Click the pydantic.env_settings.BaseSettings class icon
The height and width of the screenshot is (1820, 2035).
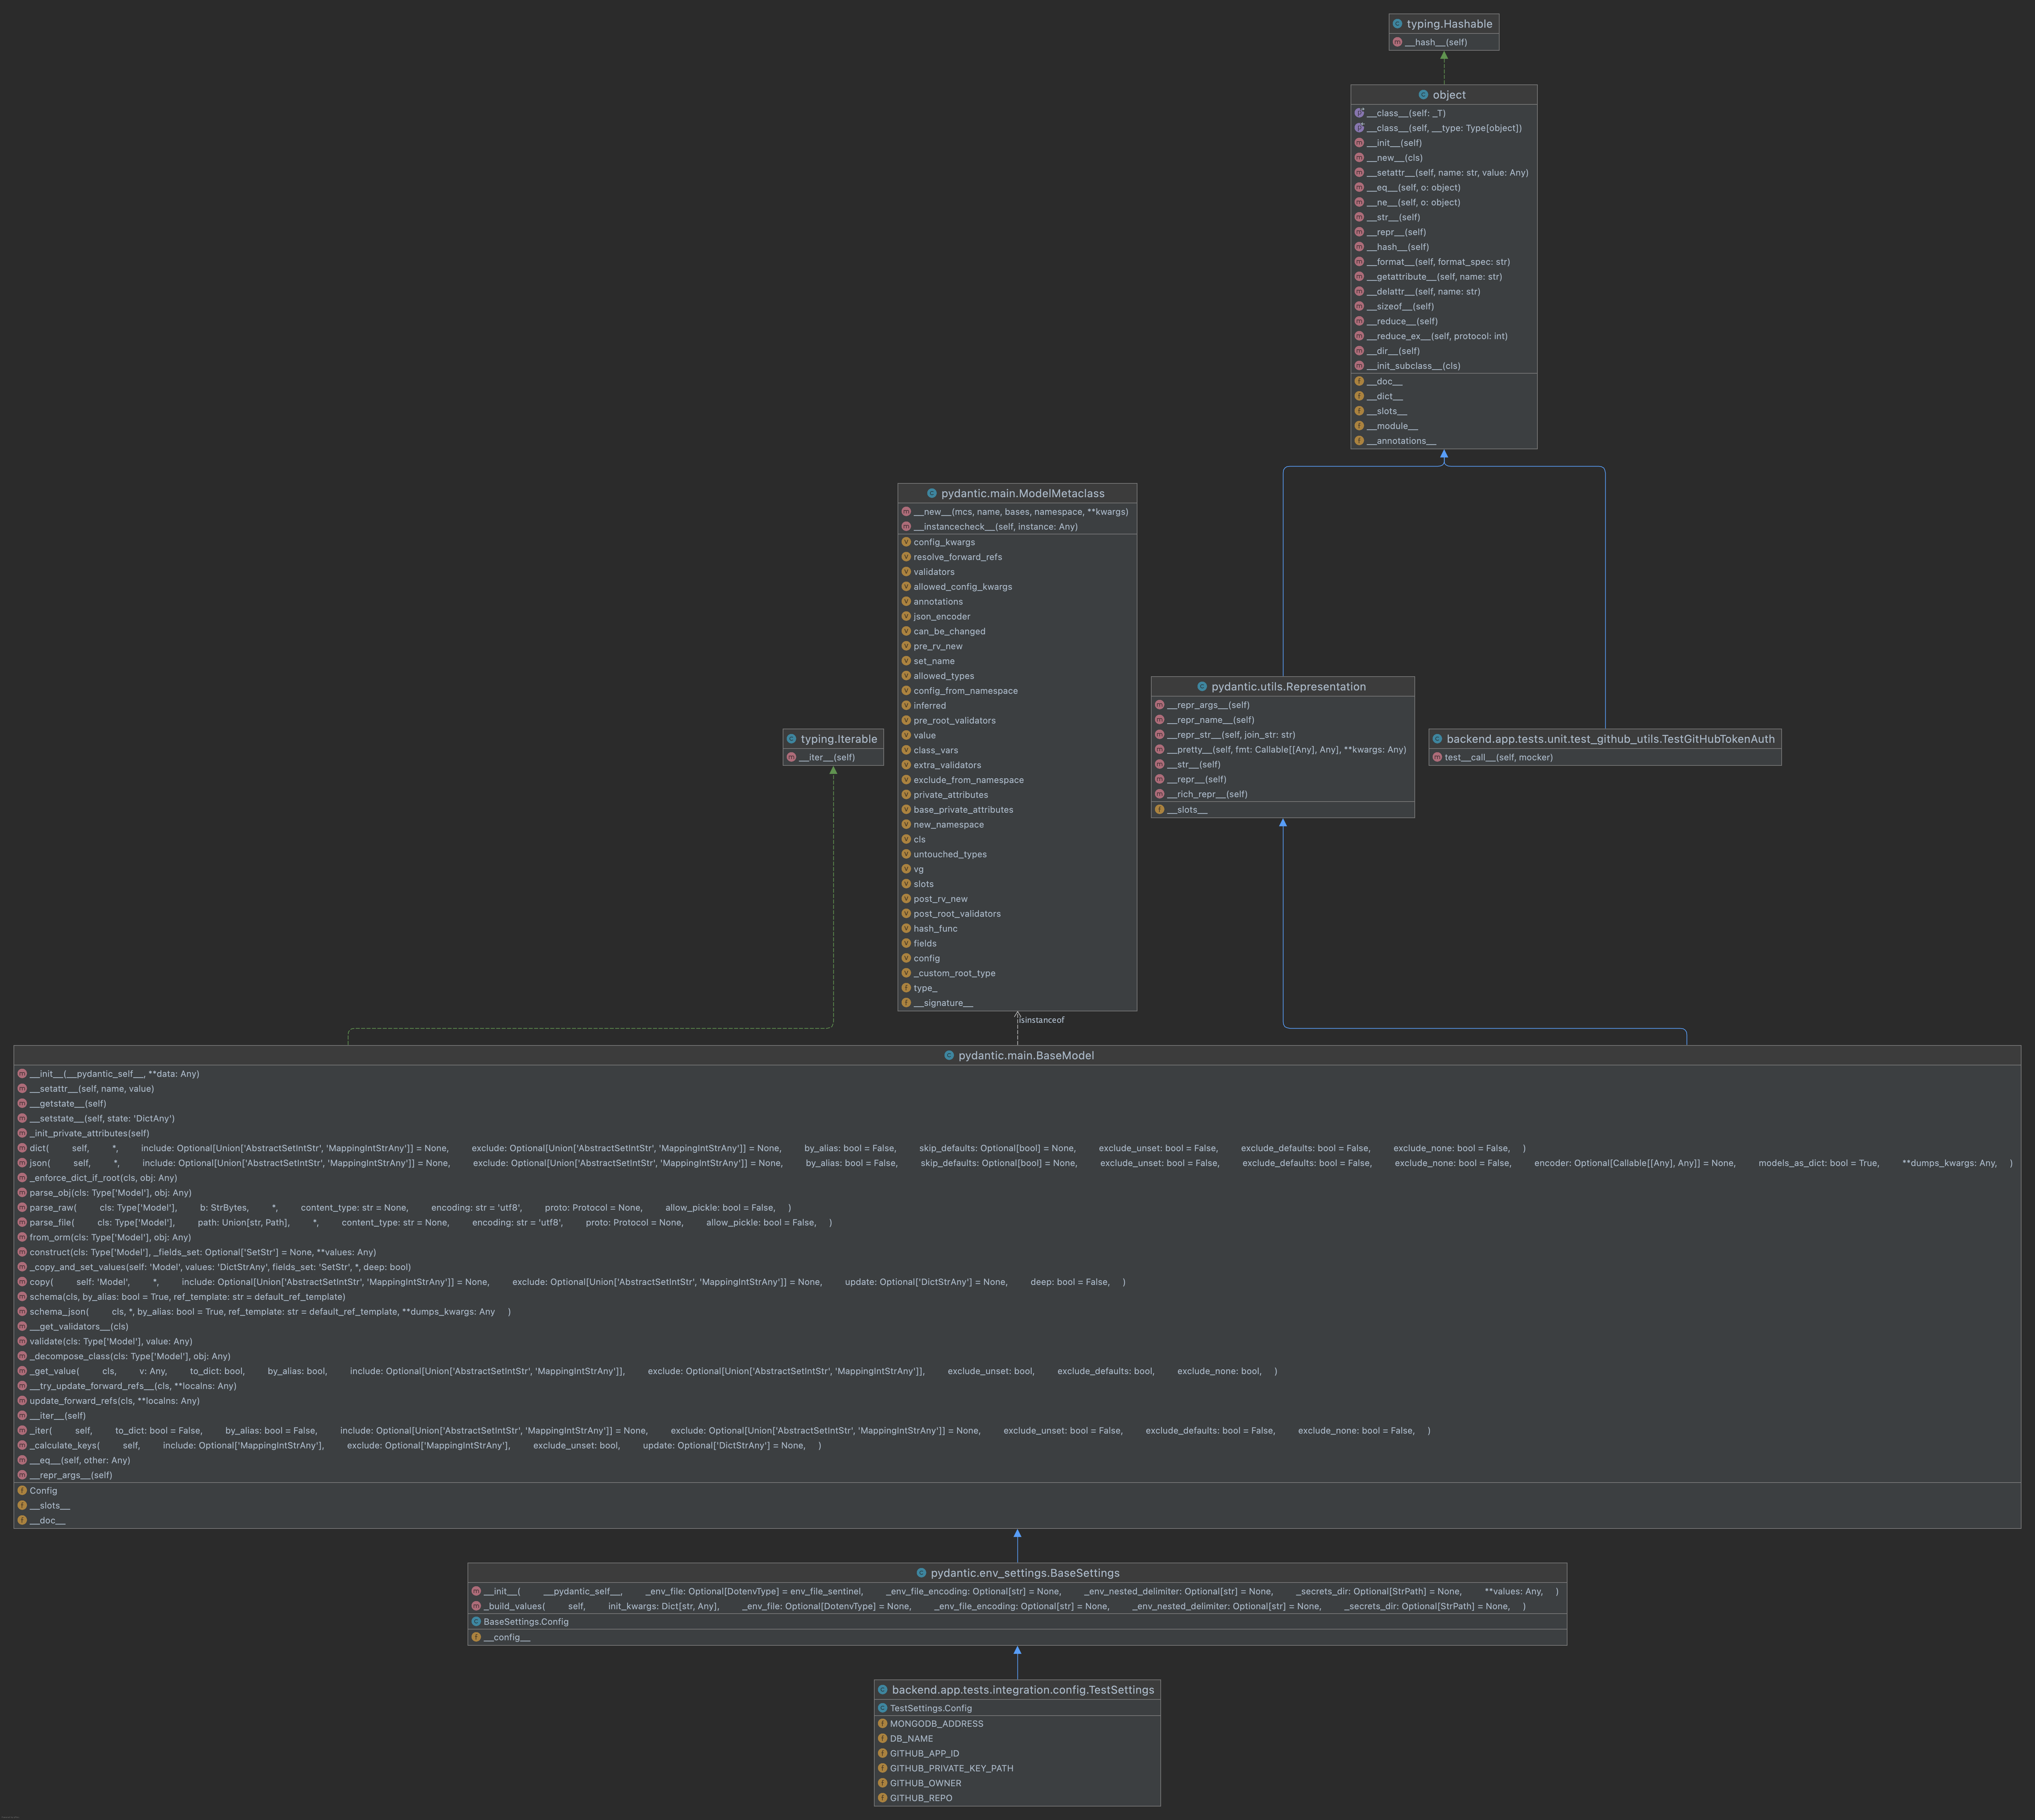click(x=921, y=1573)
